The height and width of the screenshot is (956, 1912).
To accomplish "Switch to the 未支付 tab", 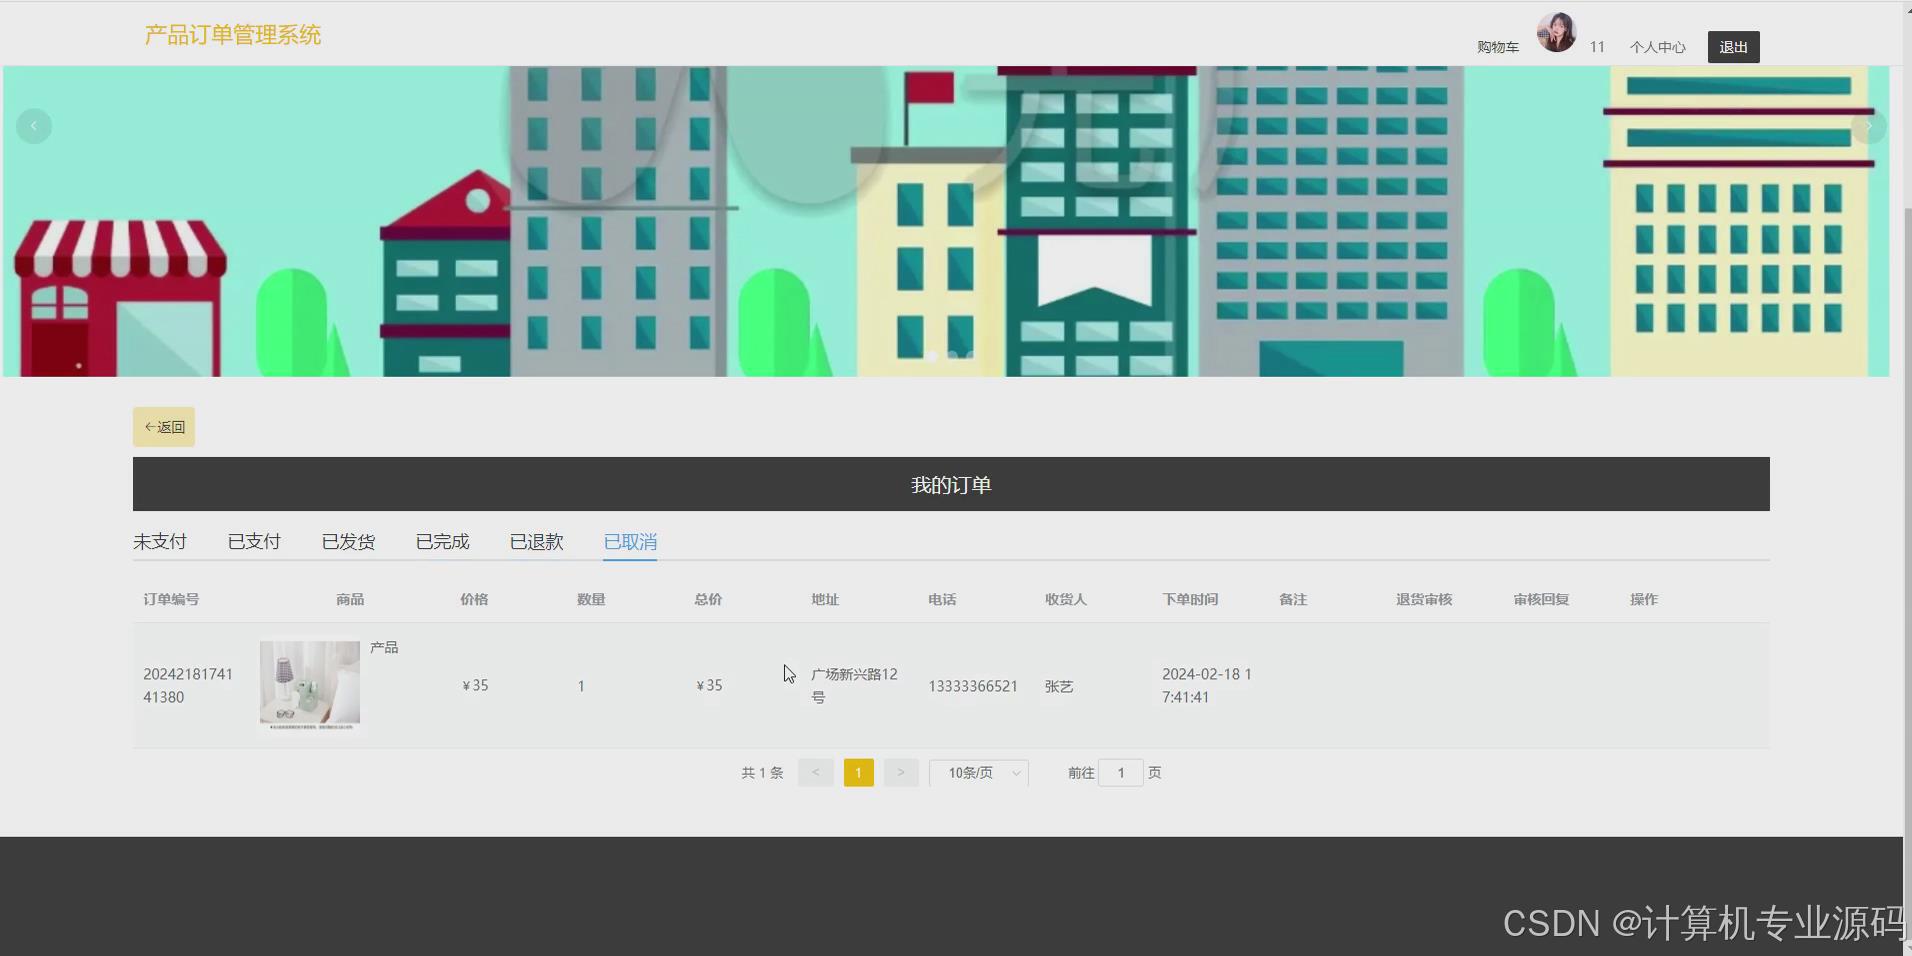I will point(160,541).
